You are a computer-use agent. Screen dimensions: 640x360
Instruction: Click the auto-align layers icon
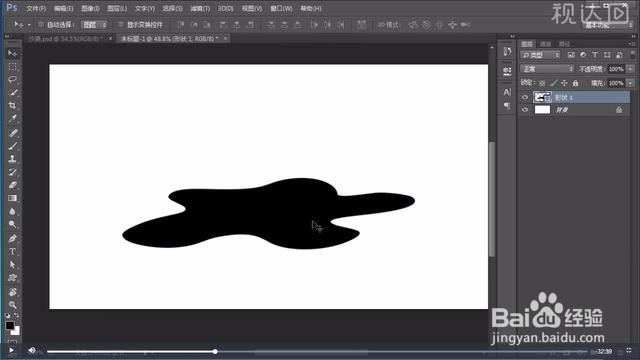pyautogui.click(x=362, y=24)
